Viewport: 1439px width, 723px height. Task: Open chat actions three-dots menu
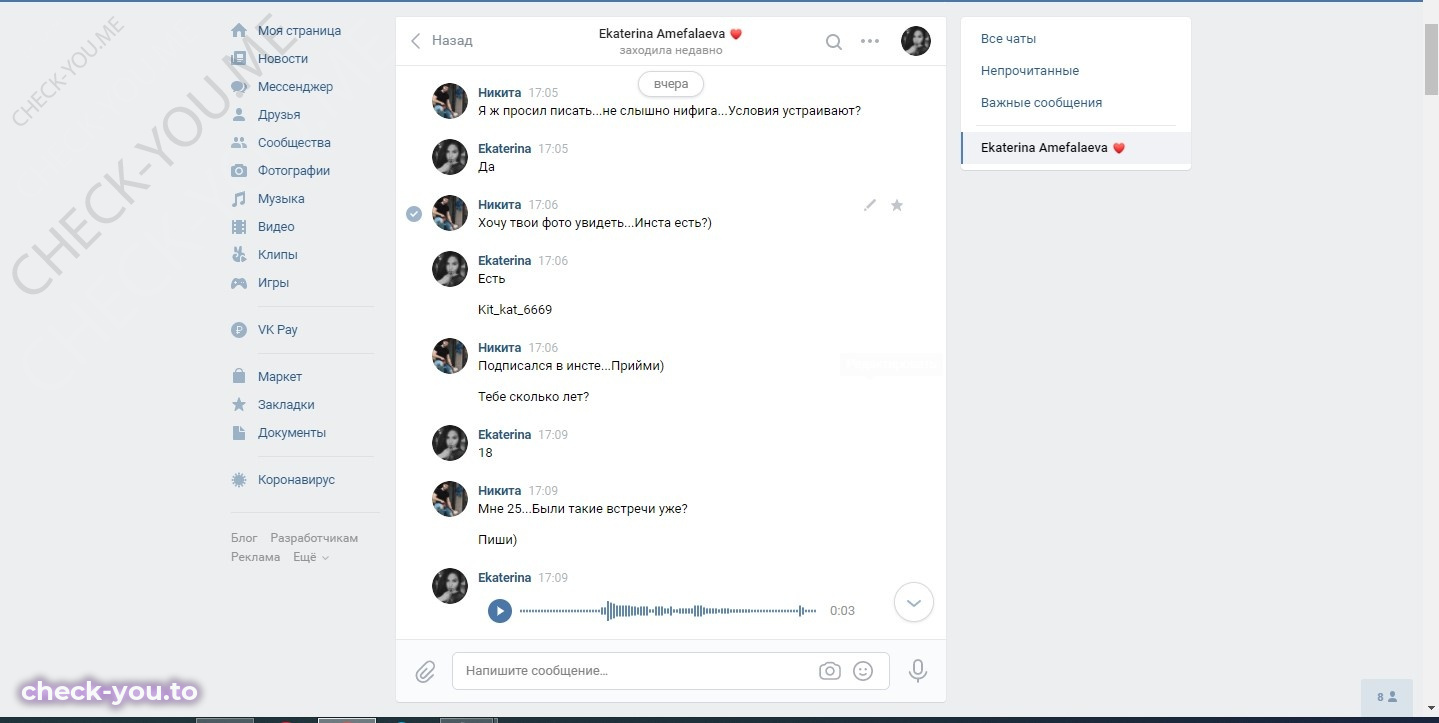[870, 42]
